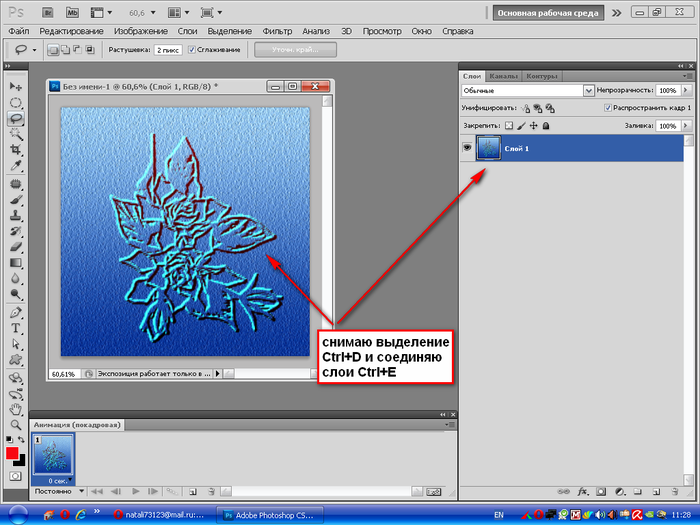Select the Custom Shape tool
Image resolution: width=700 pixels, height=525 pixels.
16,360
